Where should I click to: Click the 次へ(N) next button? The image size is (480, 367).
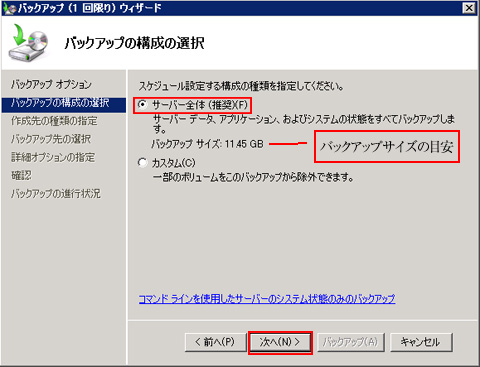(x=280, y=342)
